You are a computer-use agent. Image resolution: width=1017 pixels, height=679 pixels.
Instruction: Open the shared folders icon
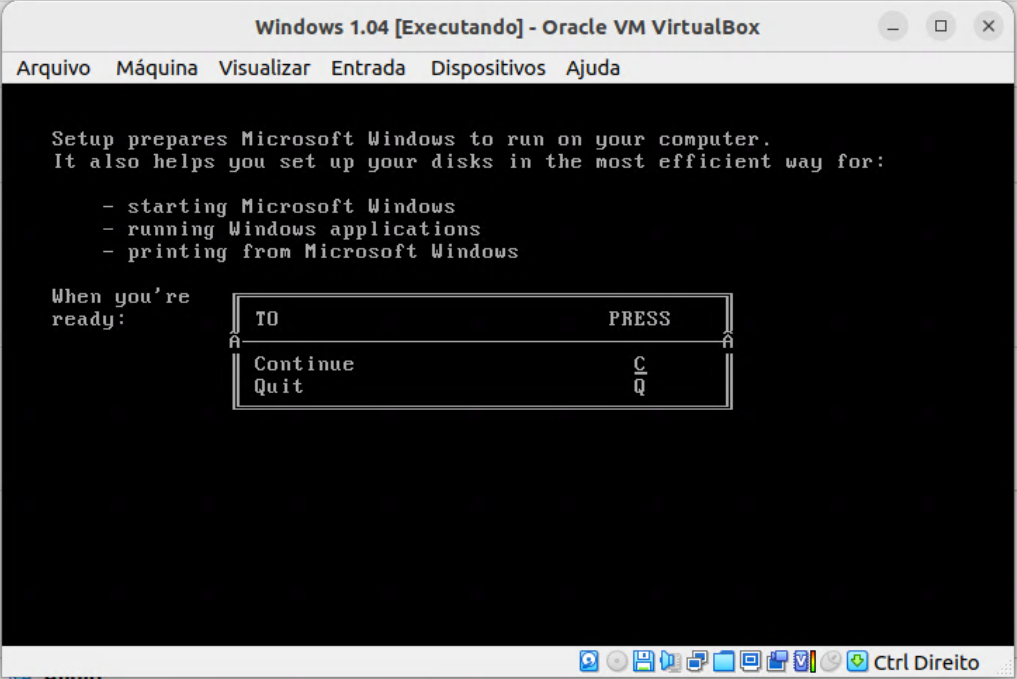[x=724, y=661]
